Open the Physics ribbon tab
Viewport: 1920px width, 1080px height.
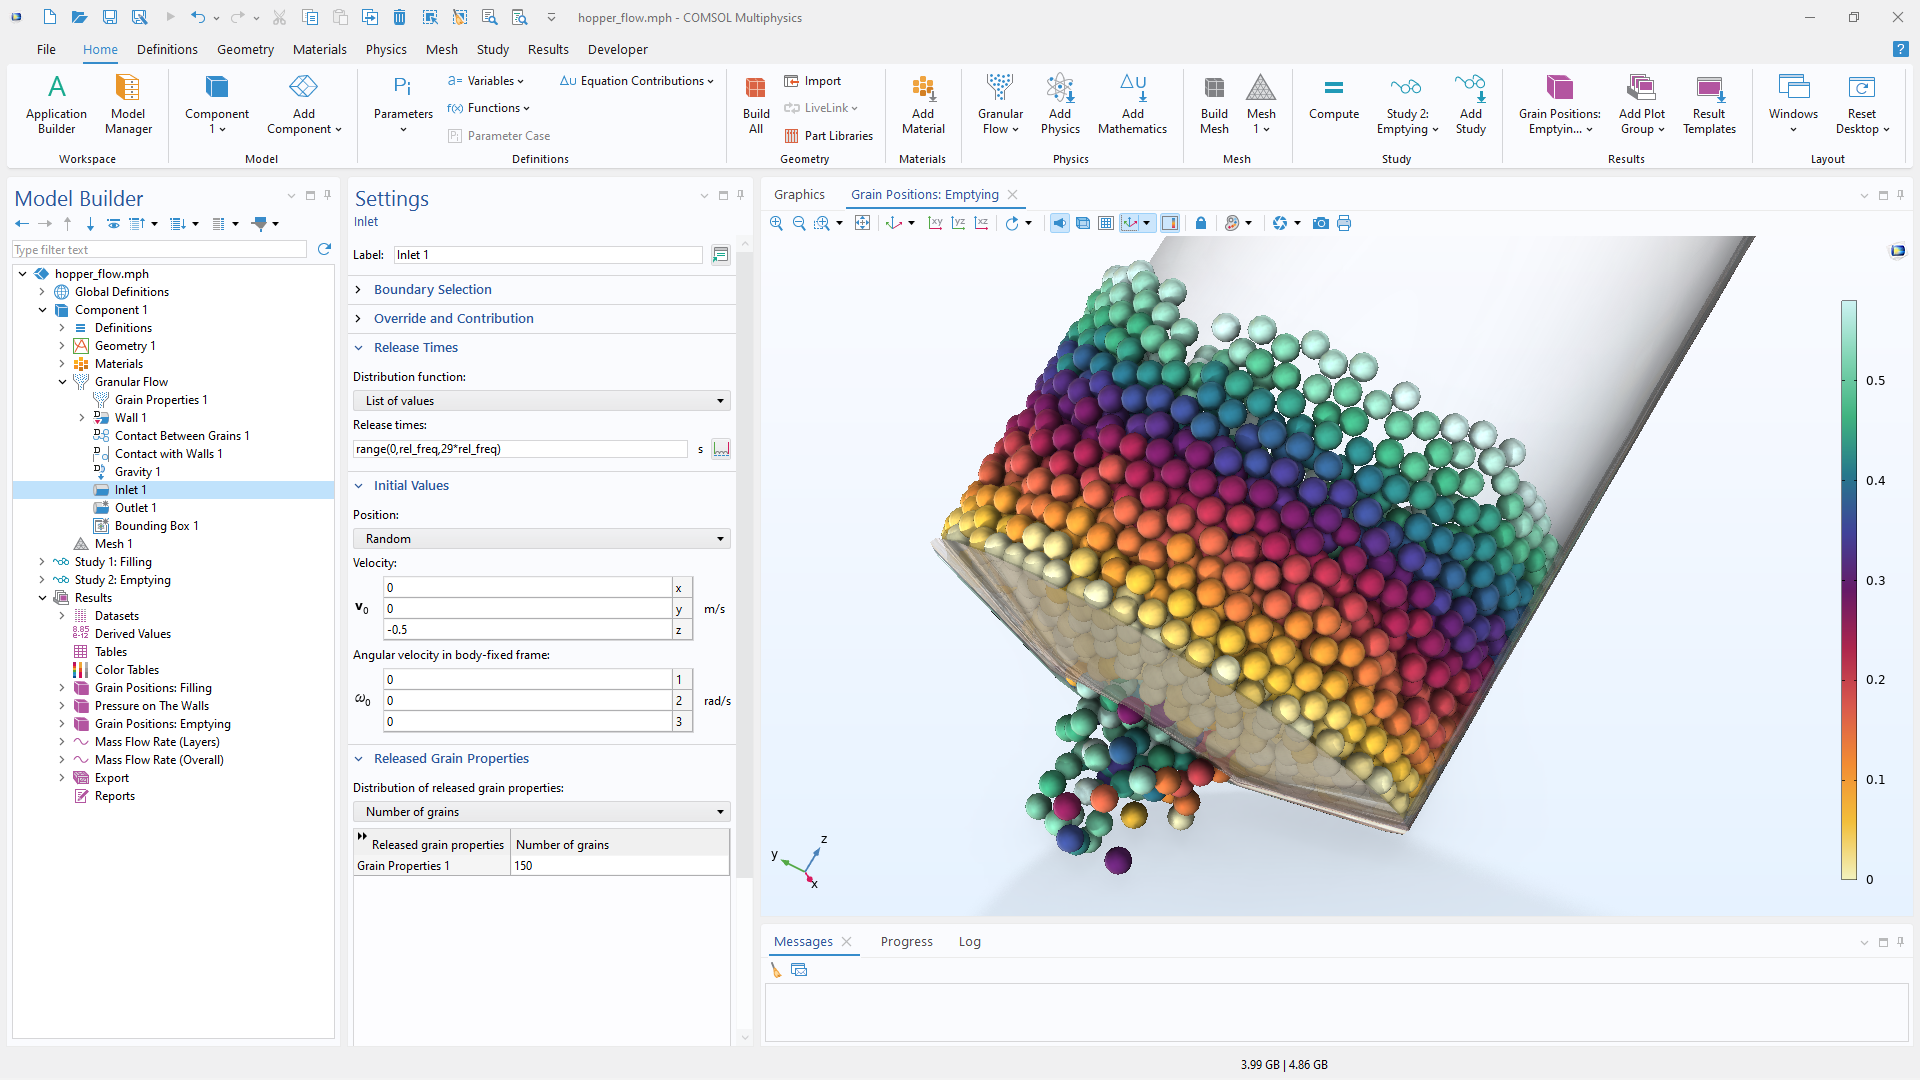pos(386,49)
